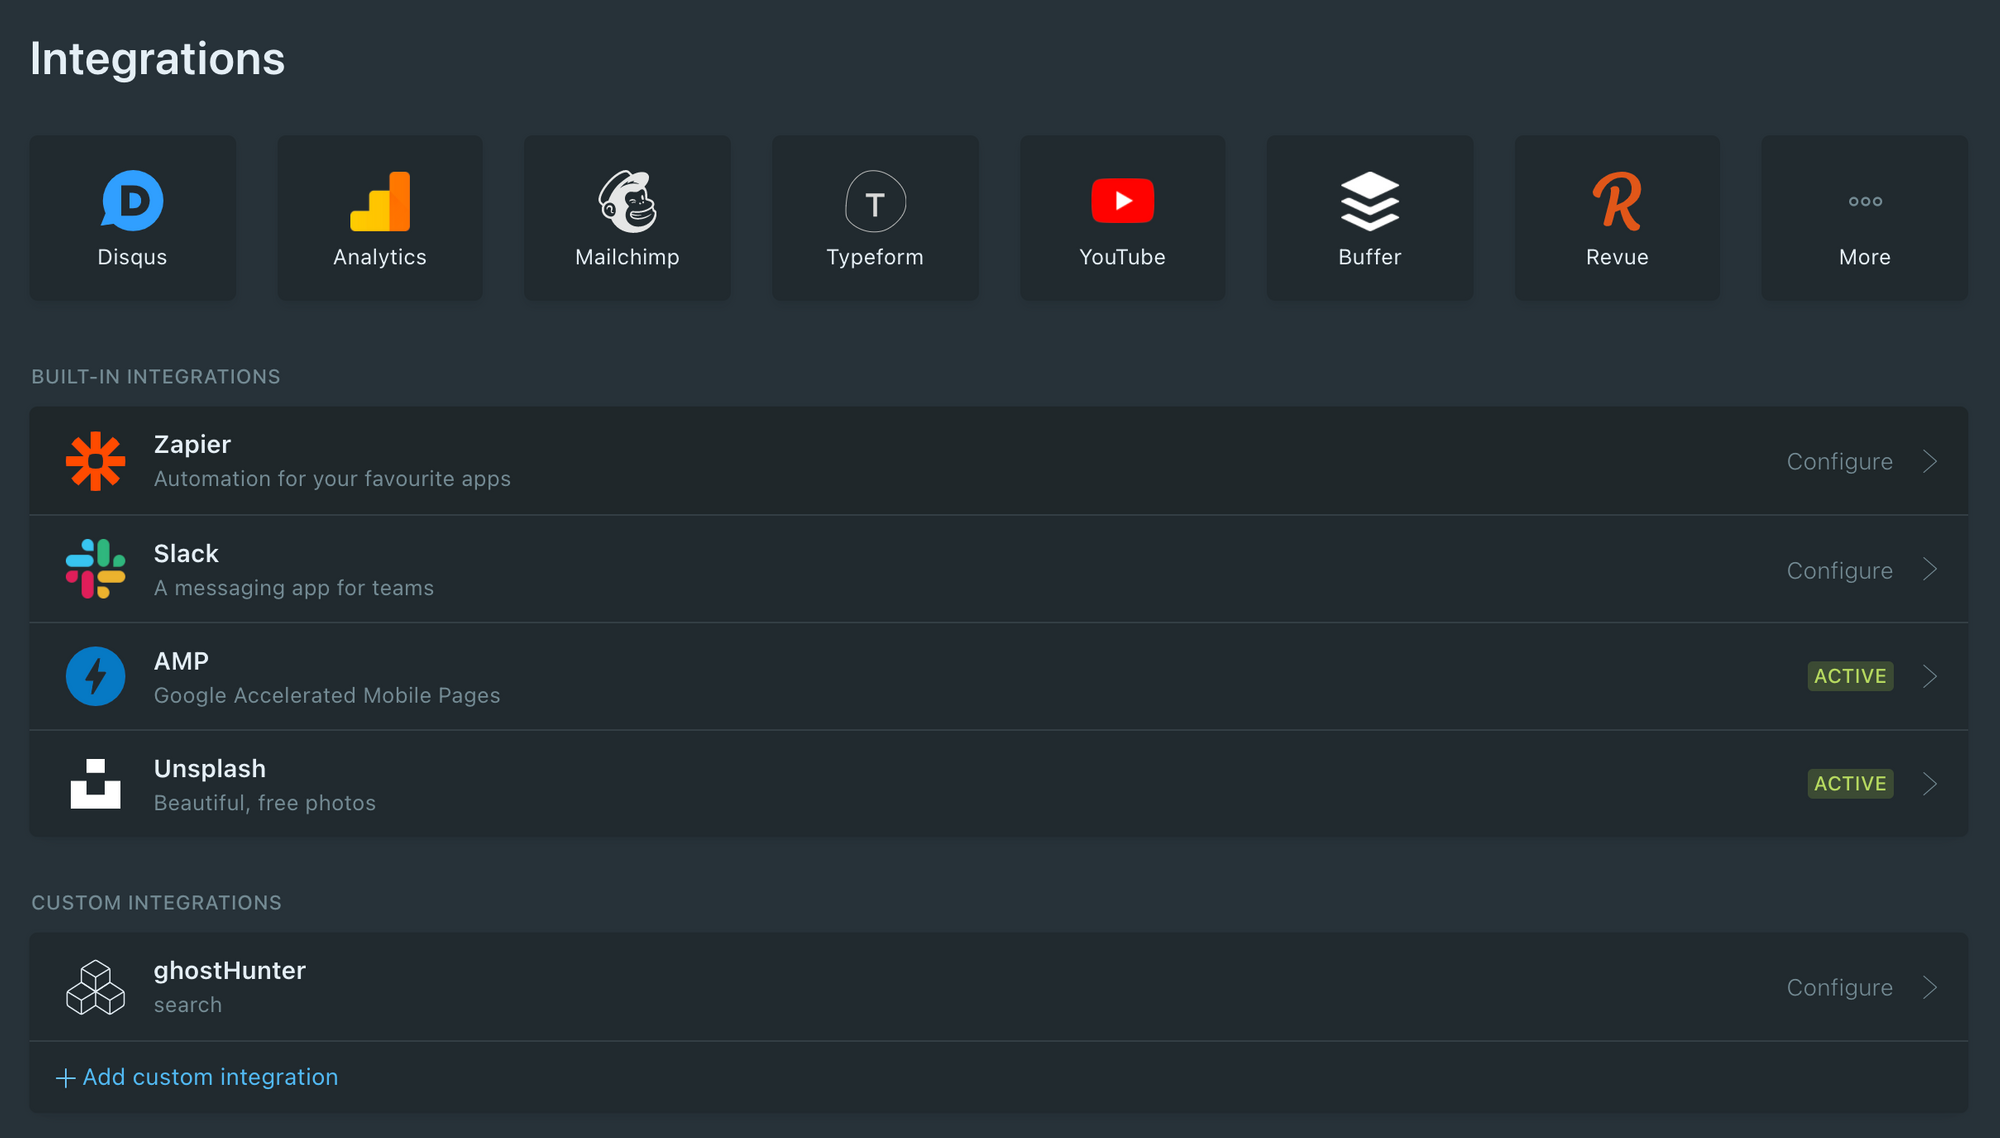Click 'Automation for your favourite apps' description

(x=332, y=479)
